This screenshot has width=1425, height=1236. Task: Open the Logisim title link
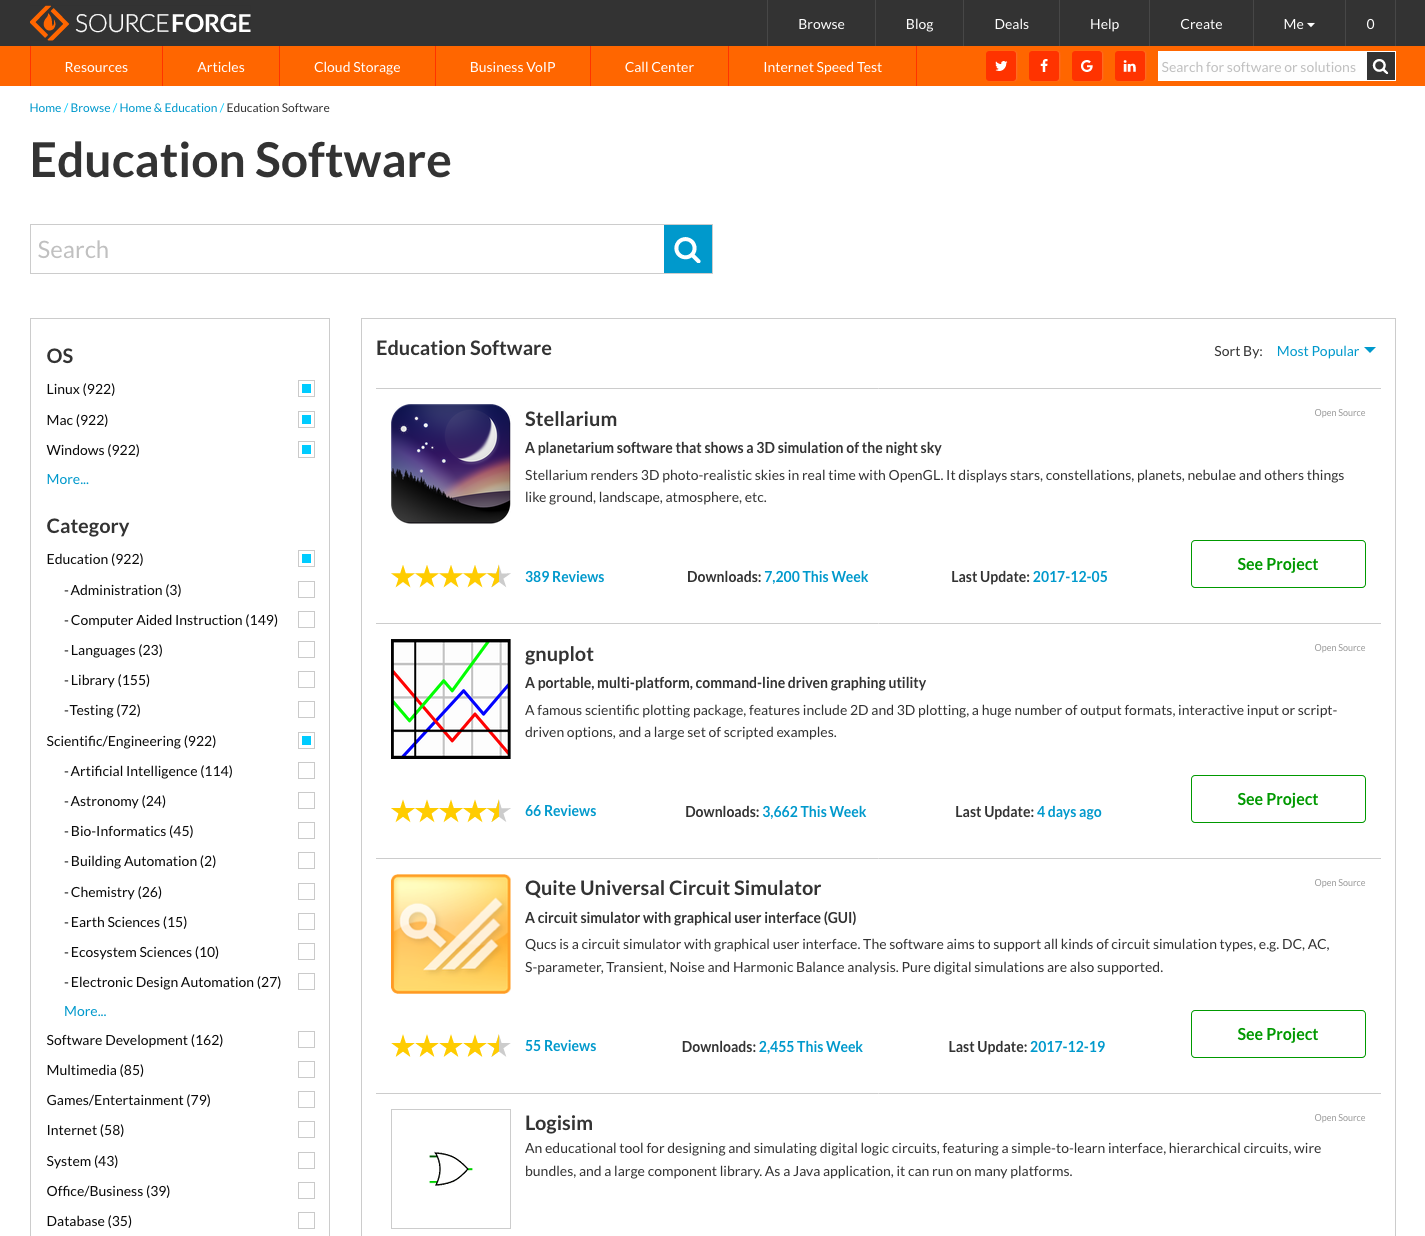point(559,1123)
